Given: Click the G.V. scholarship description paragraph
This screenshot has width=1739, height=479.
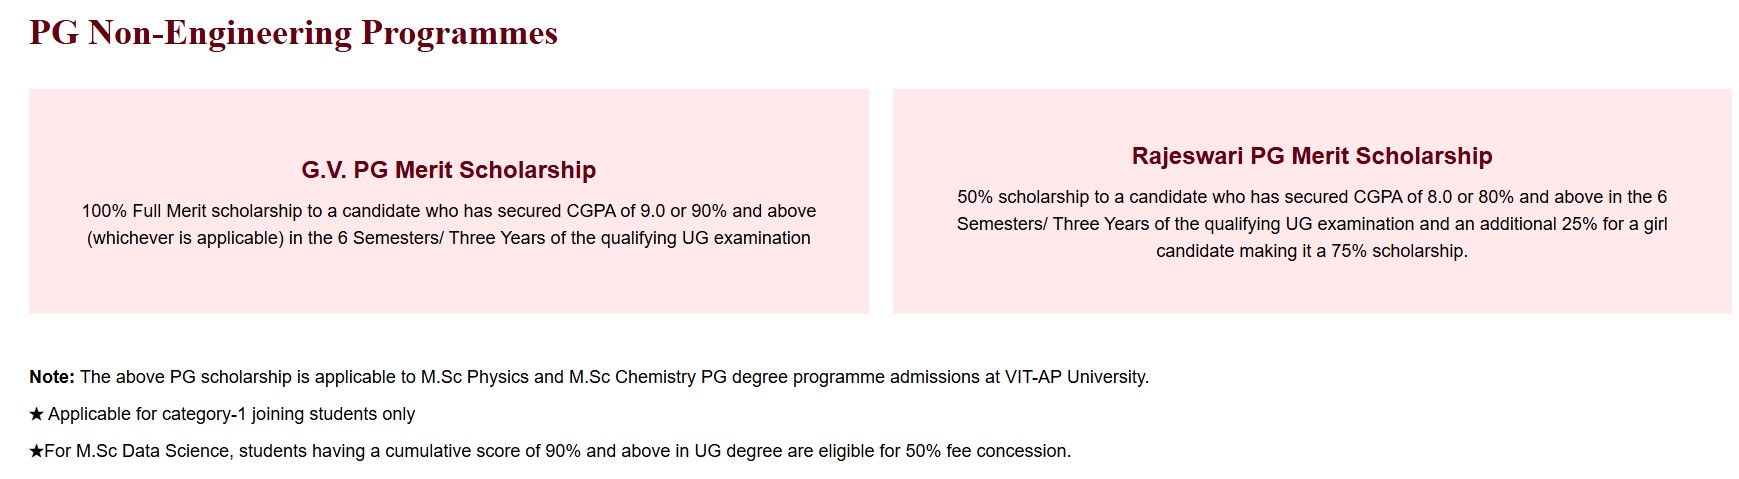Looking at the screenshot, I should click(x=448, y=225).
